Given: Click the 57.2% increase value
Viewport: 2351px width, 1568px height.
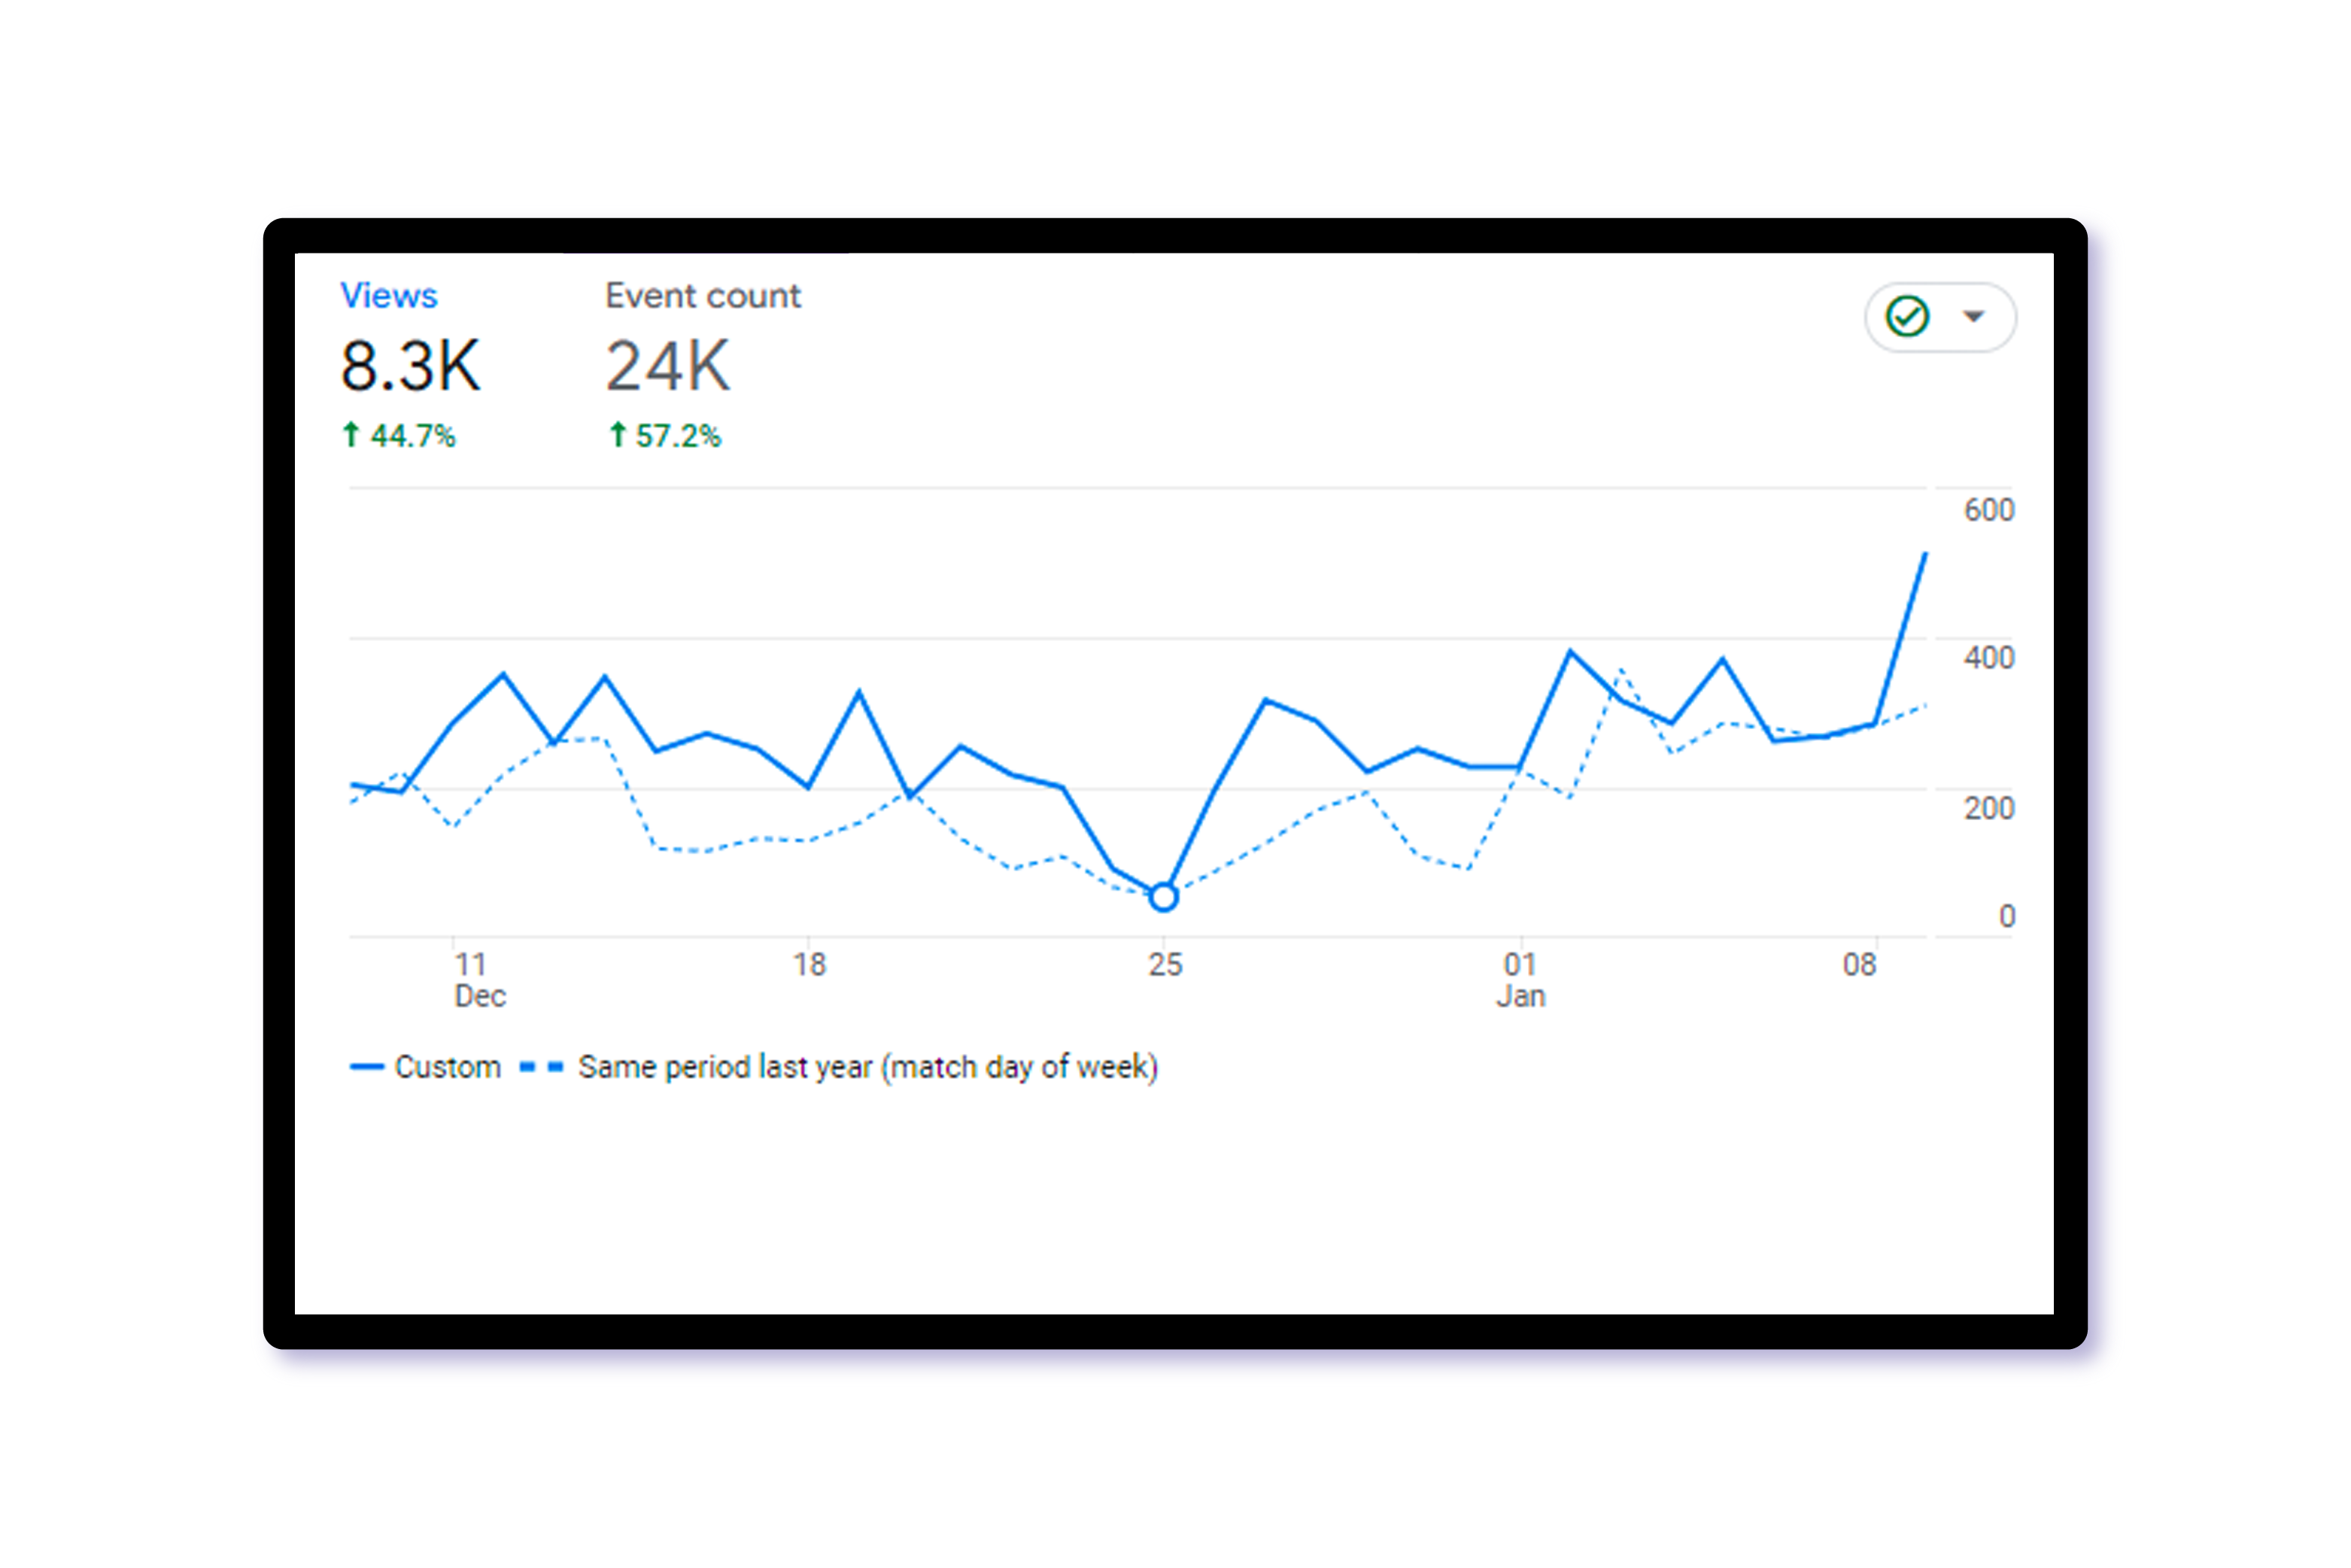Looking at the screenshot, I should point(678,436).
